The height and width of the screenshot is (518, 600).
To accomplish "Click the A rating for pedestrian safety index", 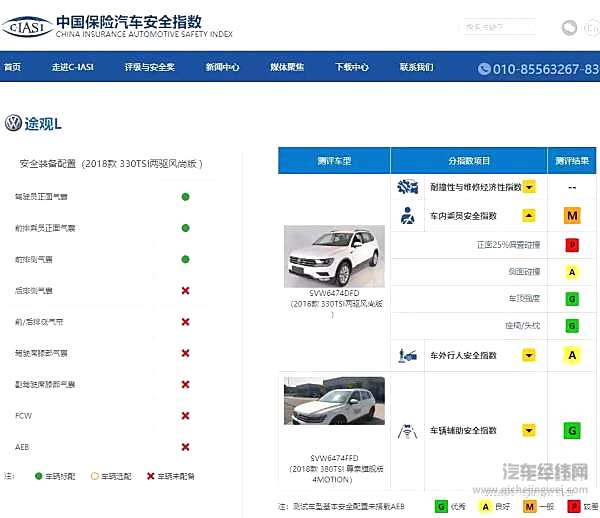I will [572, 355].
